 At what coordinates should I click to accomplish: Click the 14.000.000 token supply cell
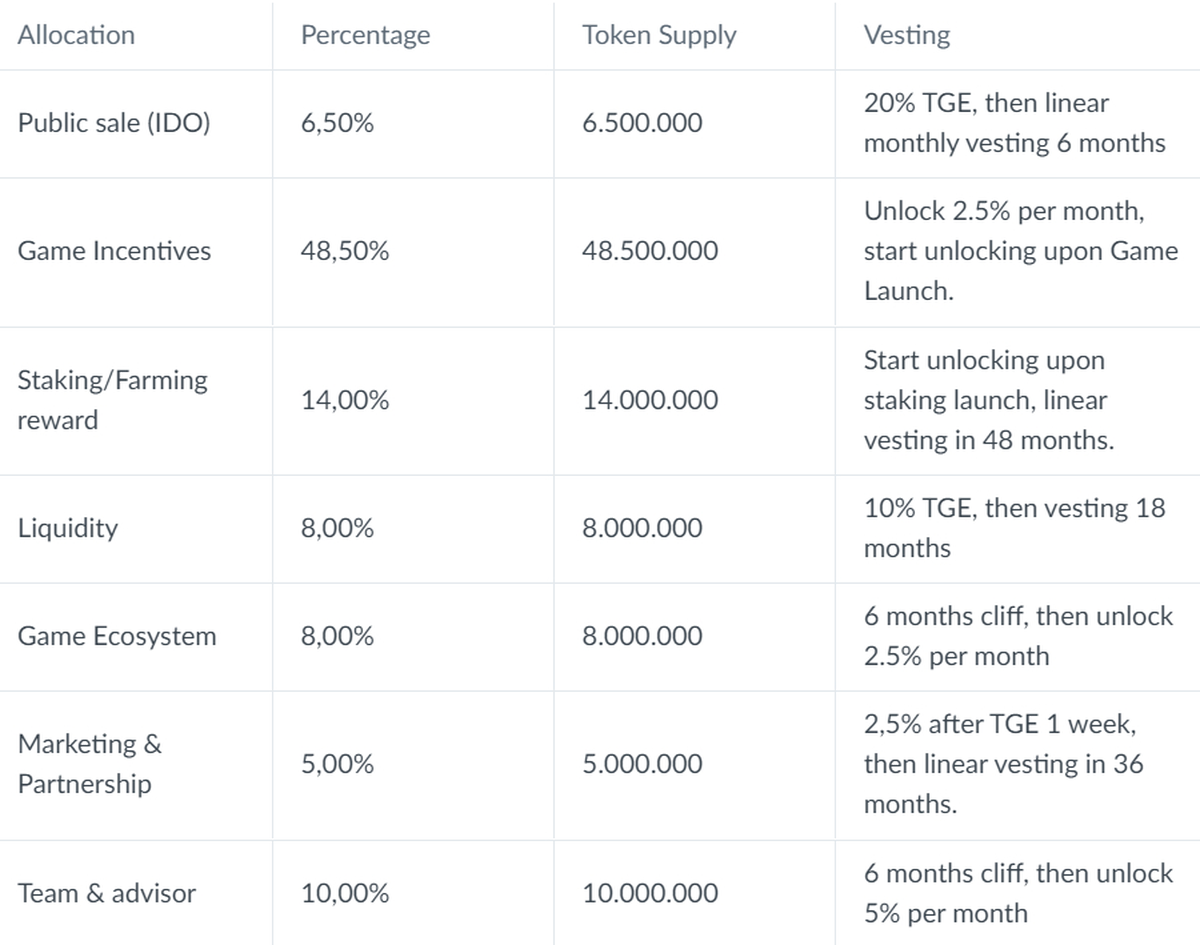point(650,400)
